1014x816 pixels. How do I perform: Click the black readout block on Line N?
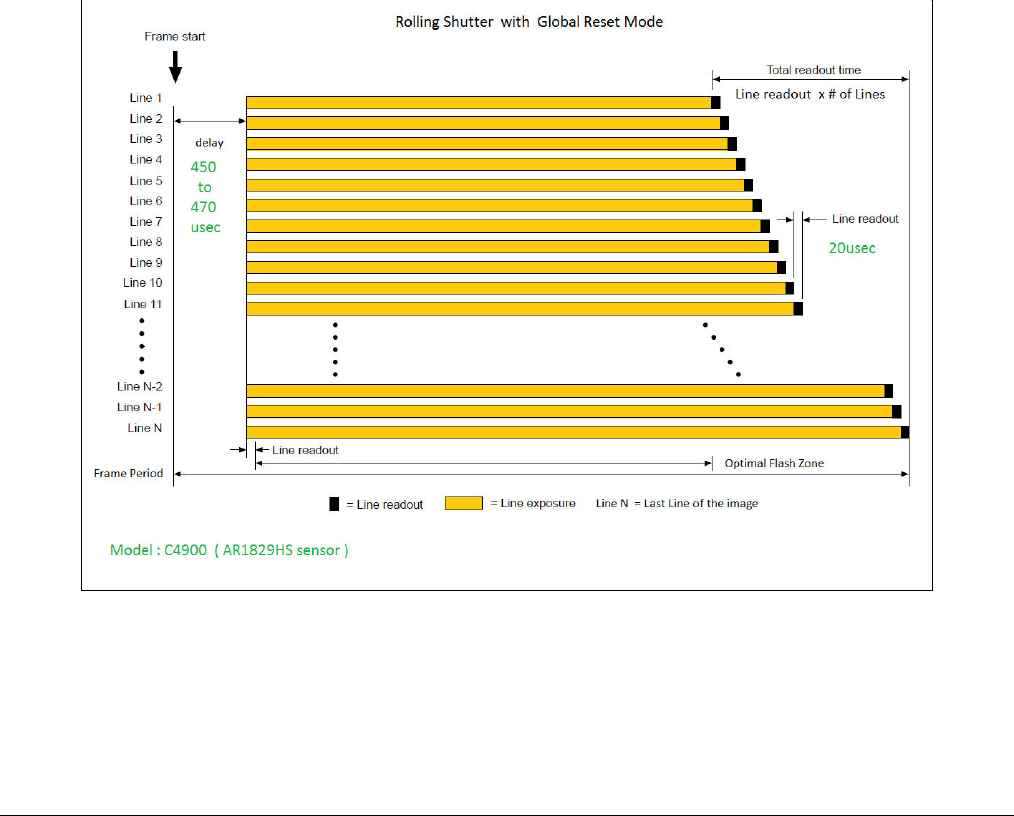point(905,433)
